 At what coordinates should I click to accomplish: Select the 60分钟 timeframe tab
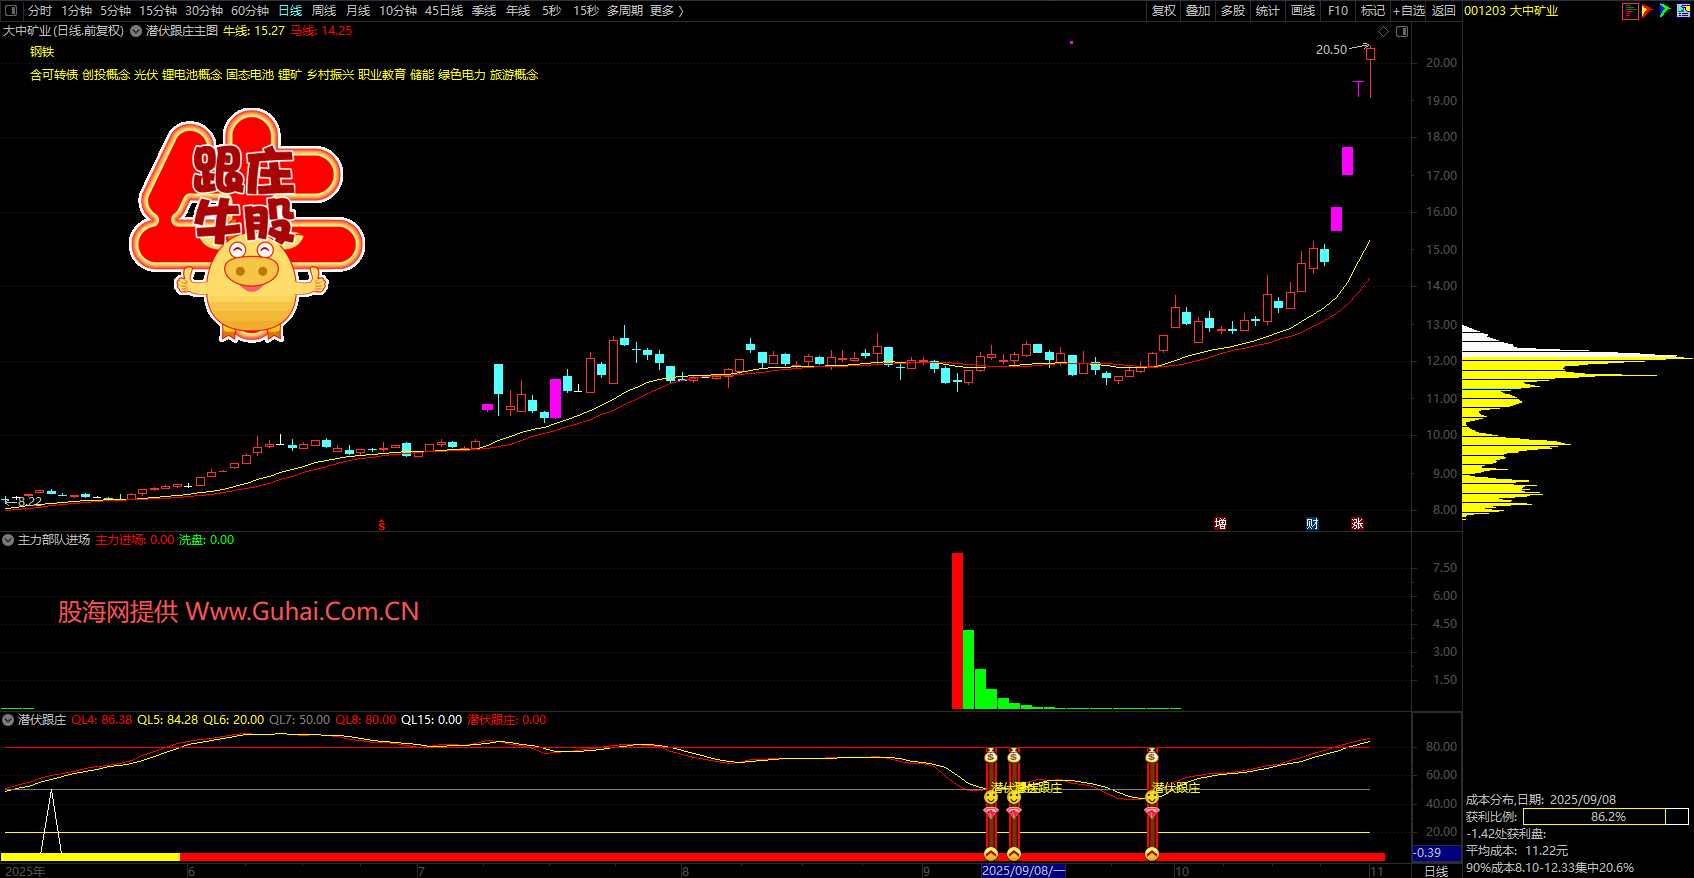[x=250, y=11]
